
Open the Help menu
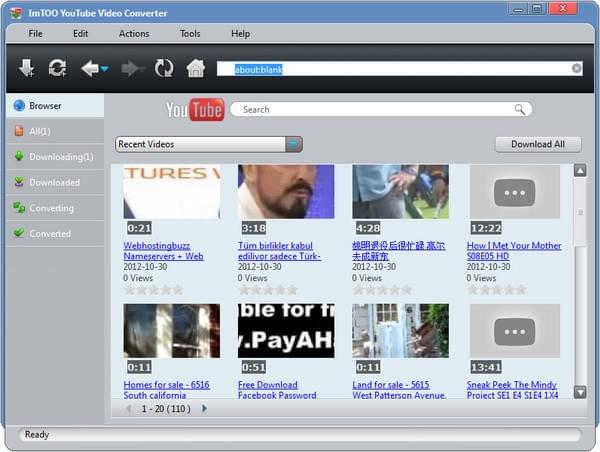240,34
